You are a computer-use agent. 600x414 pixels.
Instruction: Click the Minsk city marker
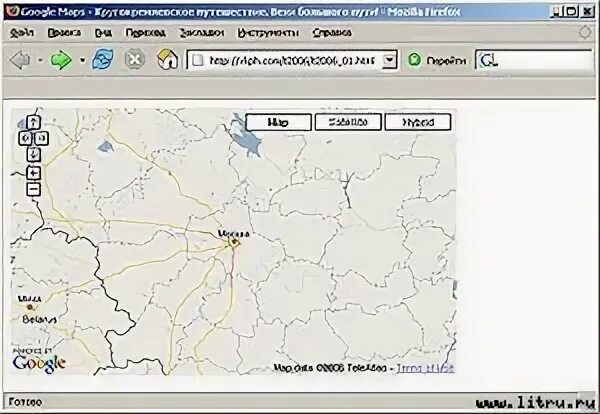pos(31,307)
